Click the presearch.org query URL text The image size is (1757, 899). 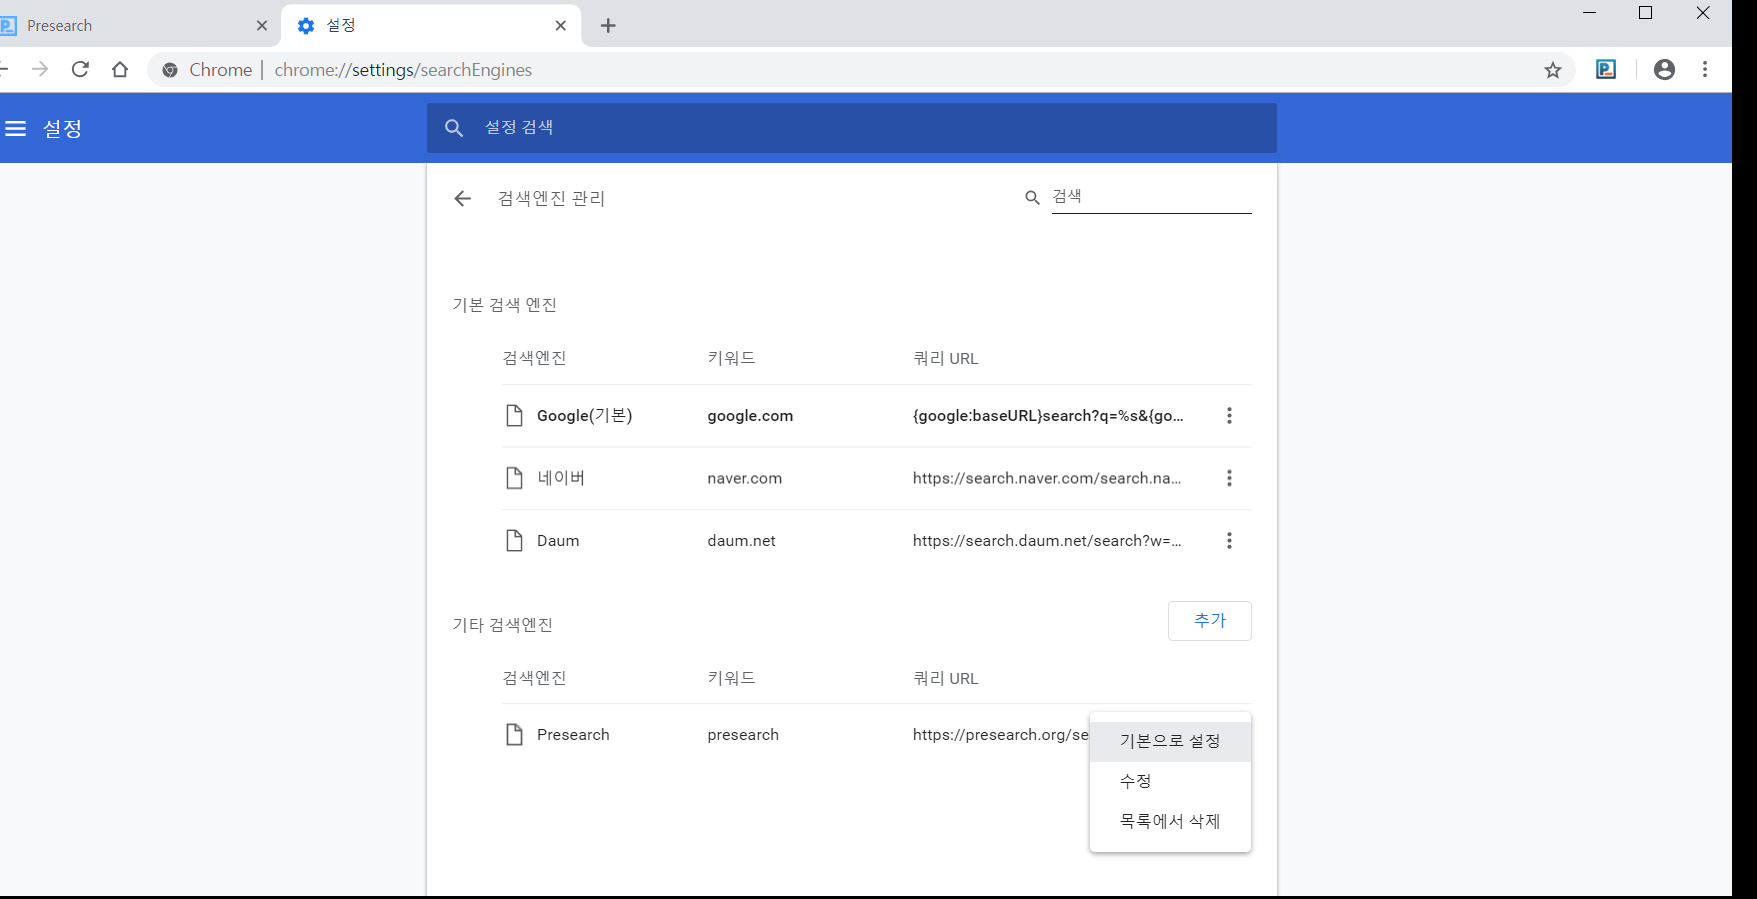click(x=1000, y=735)
